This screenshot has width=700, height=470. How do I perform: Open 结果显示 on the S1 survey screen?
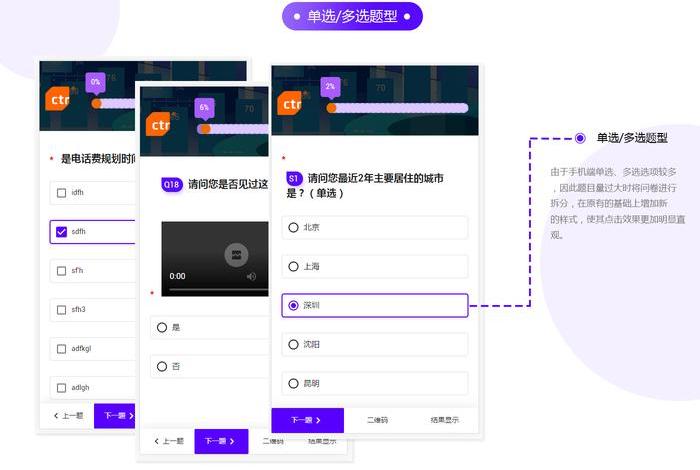[x=445, y=420]
